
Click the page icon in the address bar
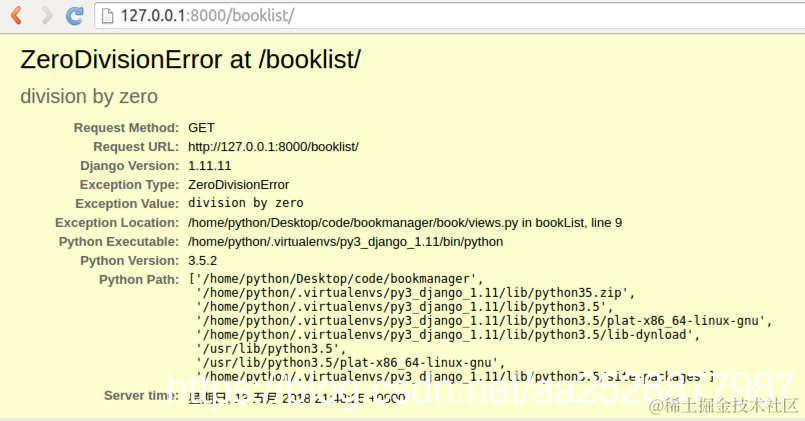107,16
